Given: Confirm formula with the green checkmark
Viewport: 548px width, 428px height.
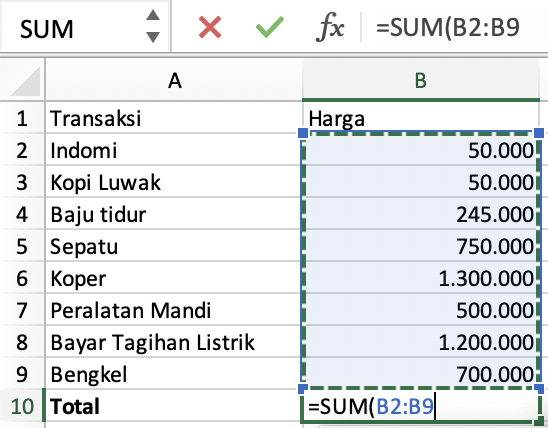Looking at the screenshot, I should (269, 27).
